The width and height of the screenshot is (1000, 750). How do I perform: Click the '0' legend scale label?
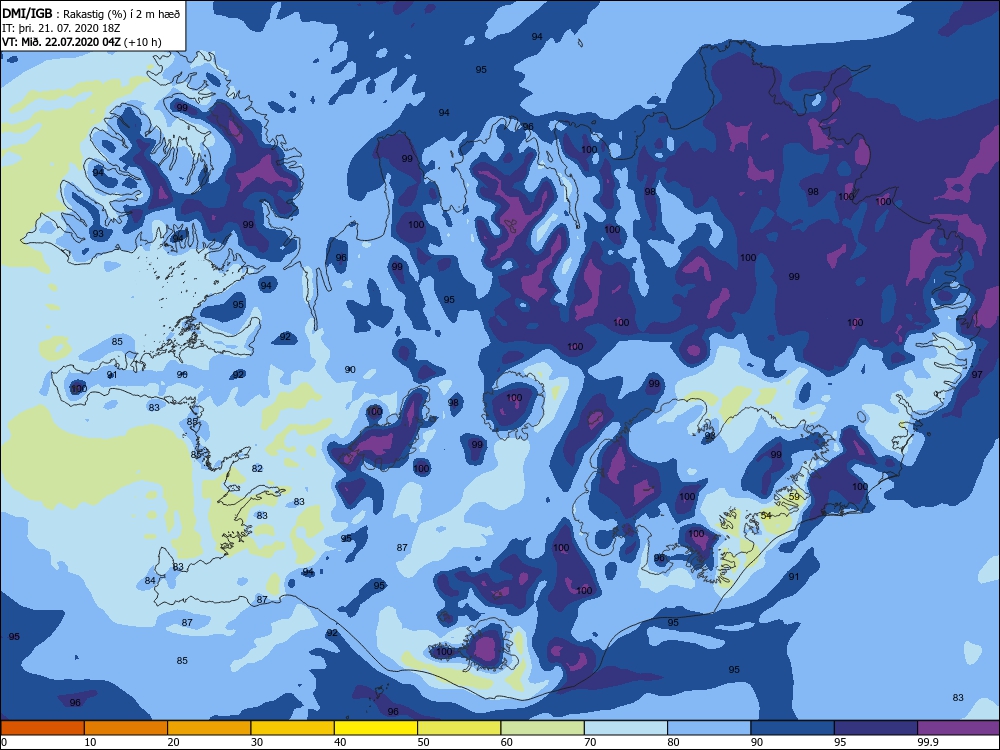[4, 742]
